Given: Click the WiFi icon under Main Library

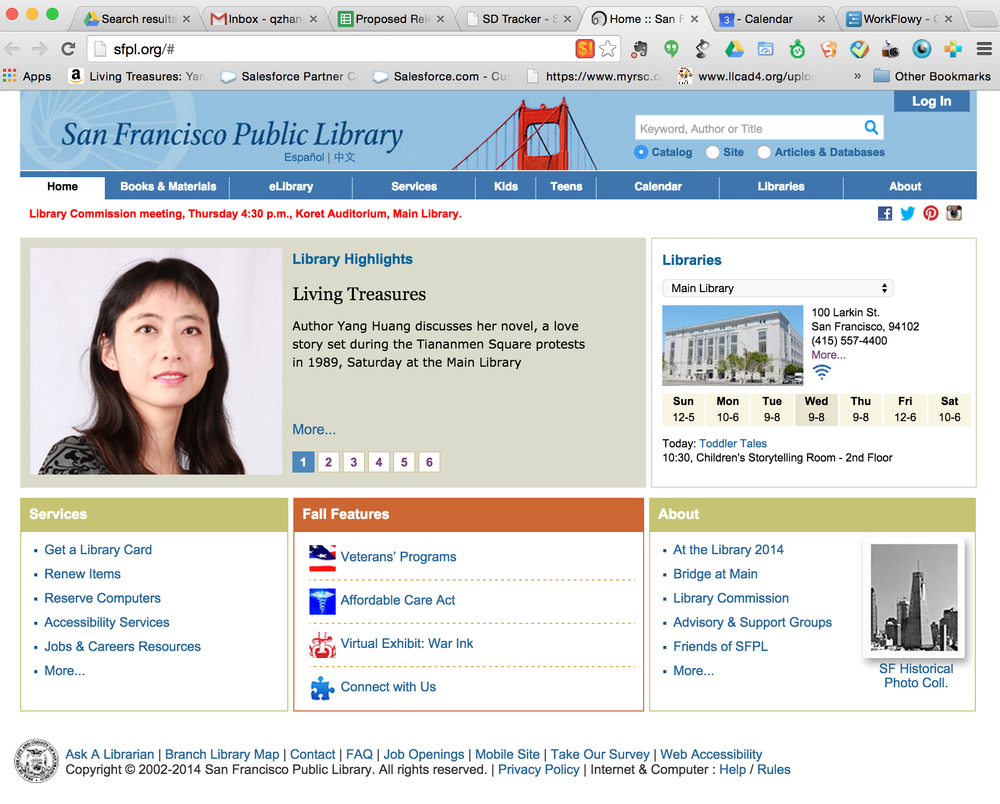Looking at the screenshot, I should point(821,372).
